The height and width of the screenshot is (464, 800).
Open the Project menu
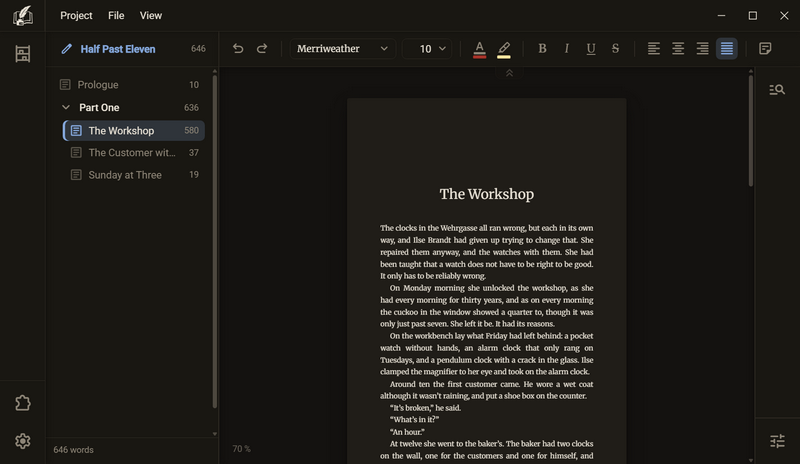[76, 15]
